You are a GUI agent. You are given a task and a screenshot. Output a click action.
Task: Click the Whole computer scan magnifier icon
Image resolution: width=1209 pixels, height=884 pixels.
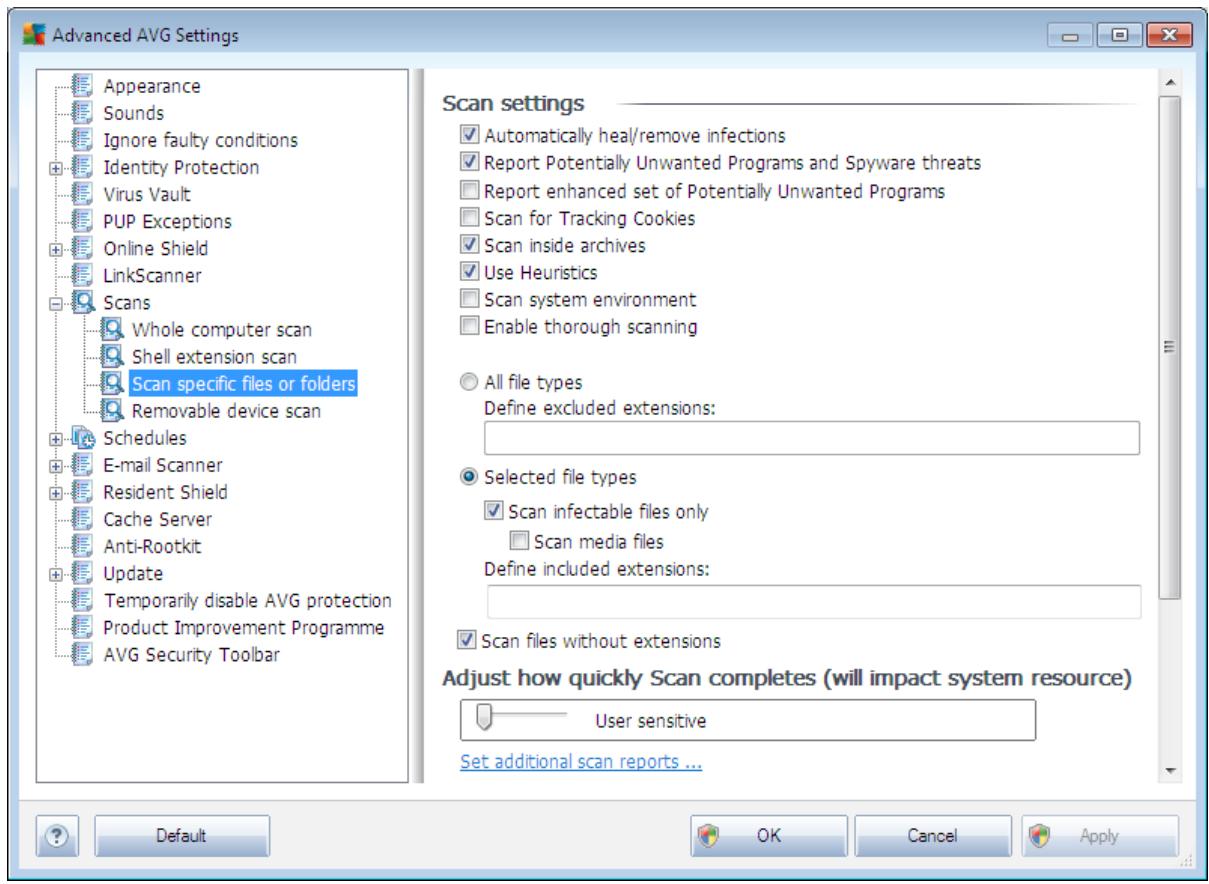(x=114, y=329)
